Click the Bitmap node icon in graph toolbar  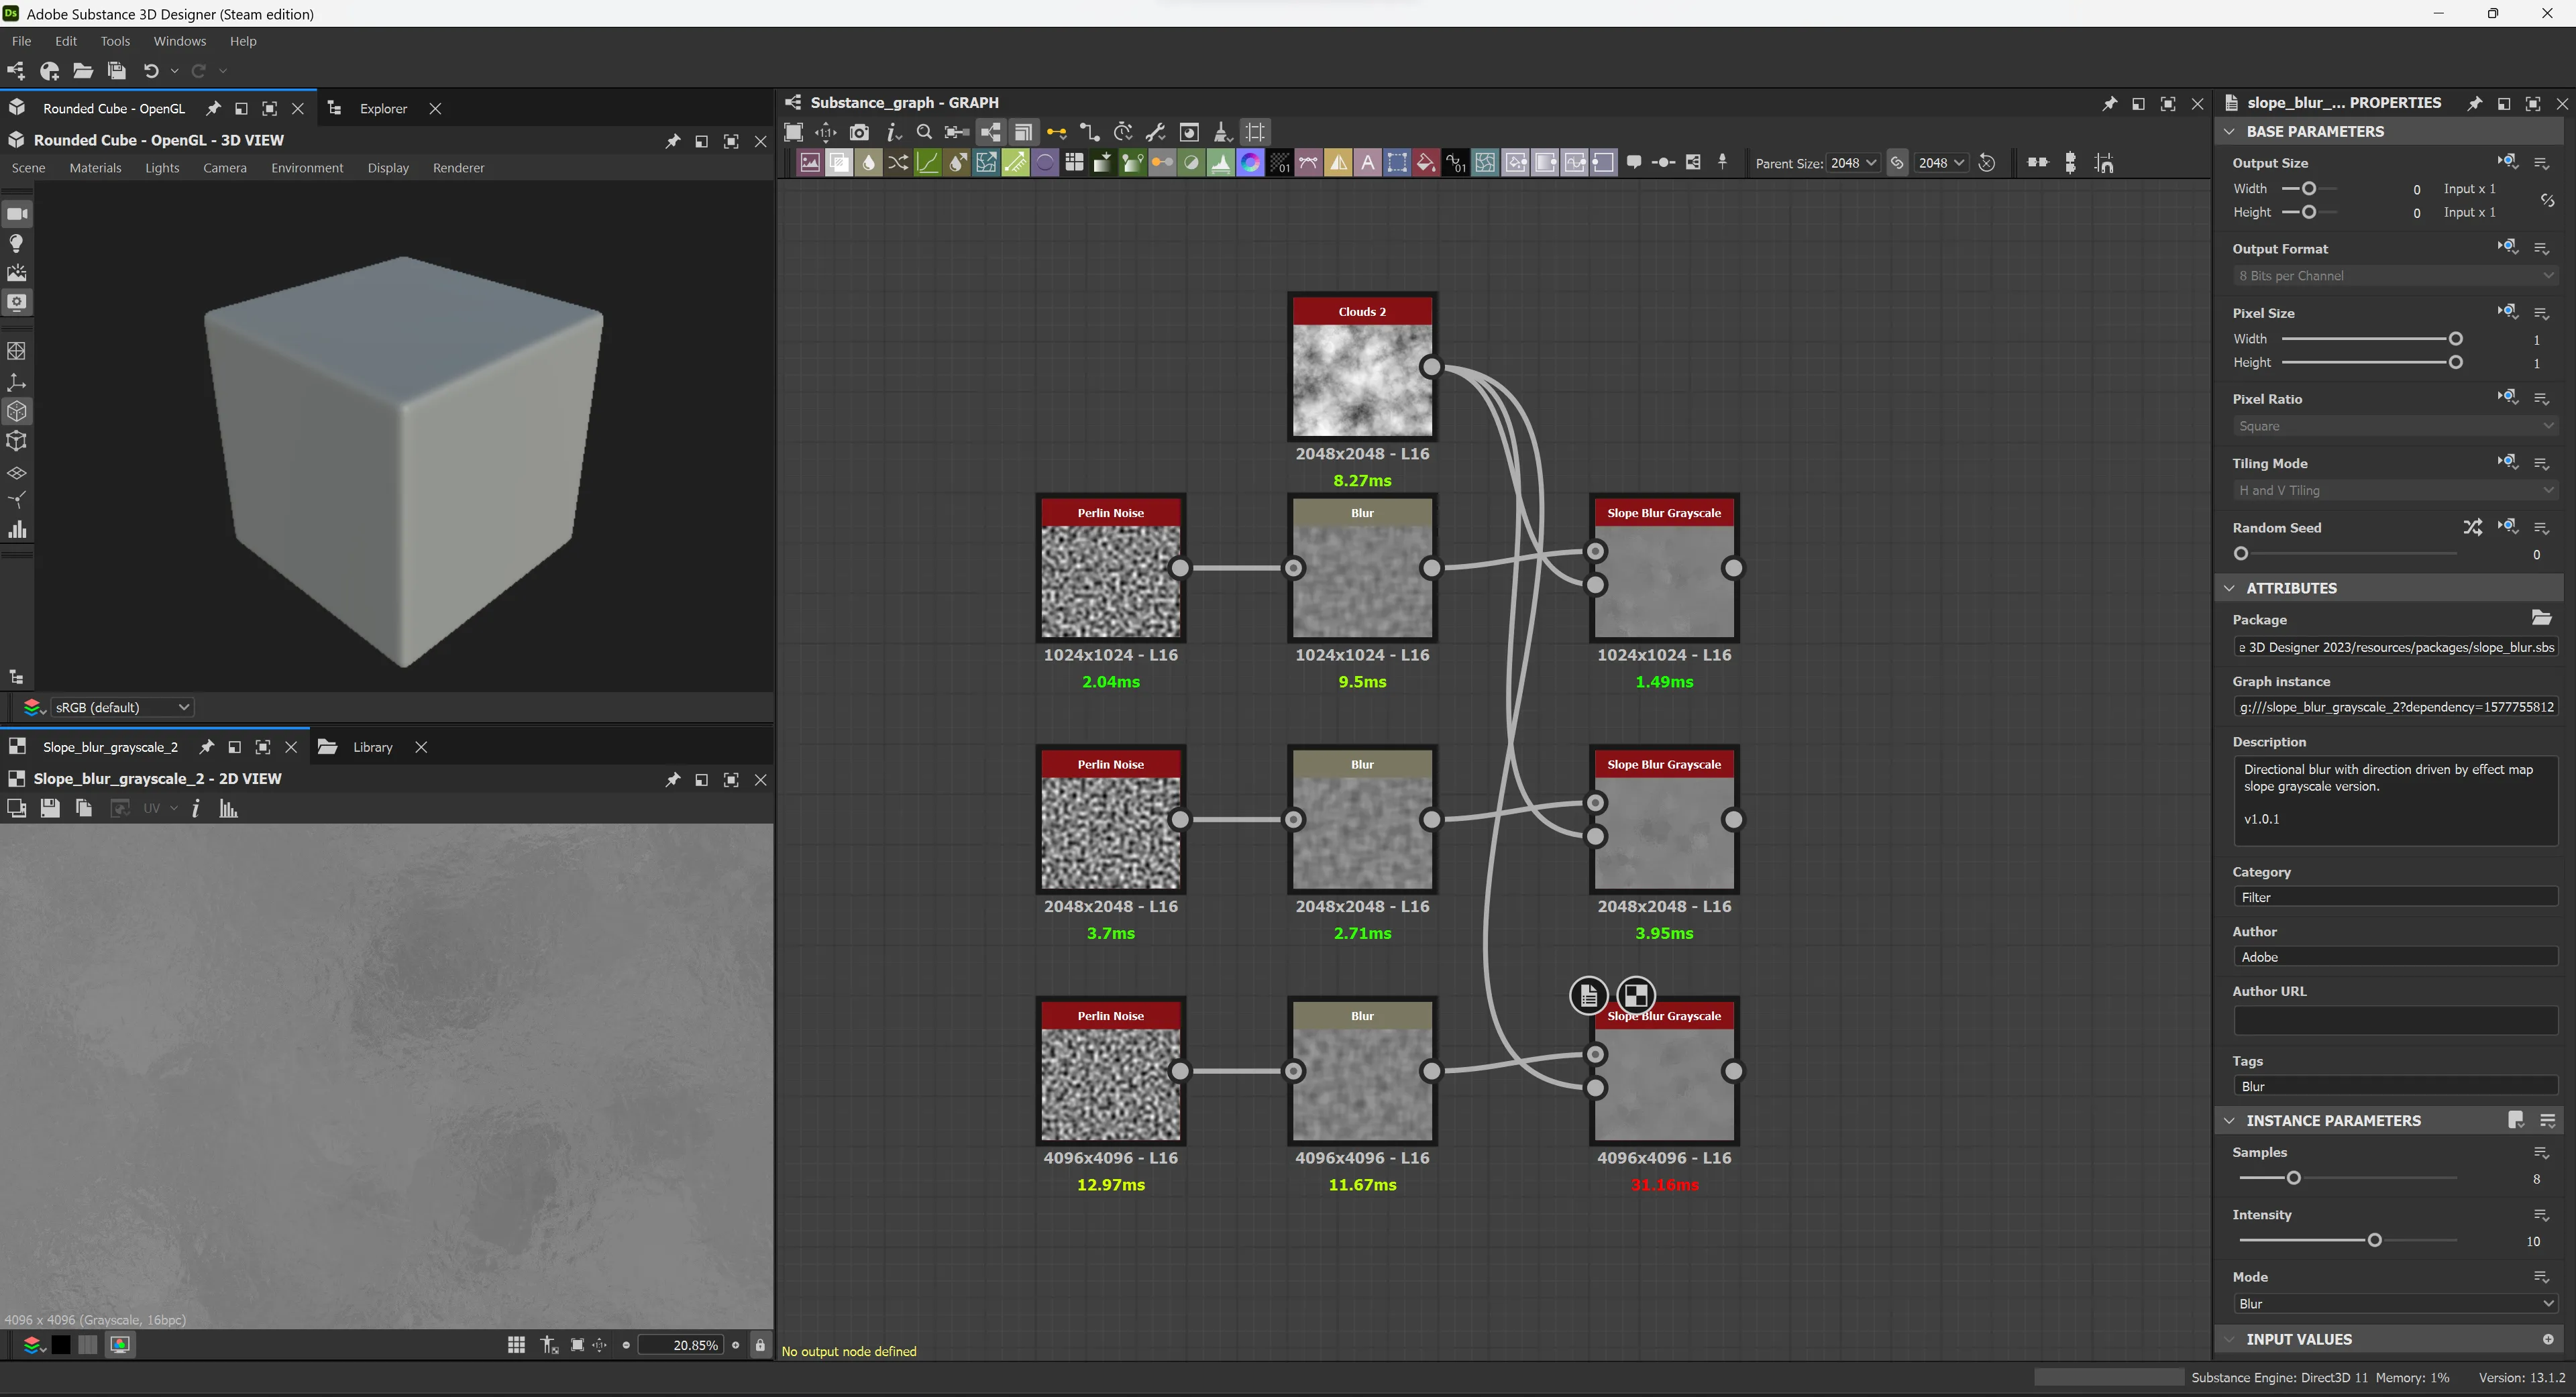pyautogui.click(x=810, y=163)
